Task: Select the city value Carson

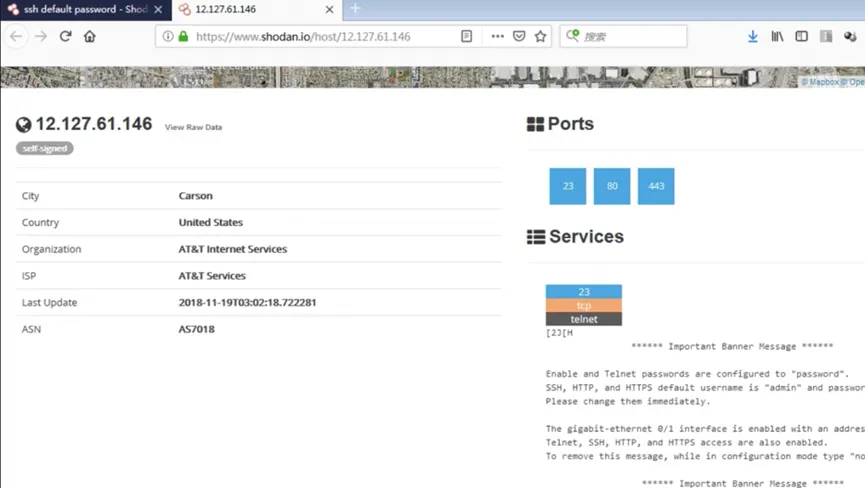Action: coord(195,196)
